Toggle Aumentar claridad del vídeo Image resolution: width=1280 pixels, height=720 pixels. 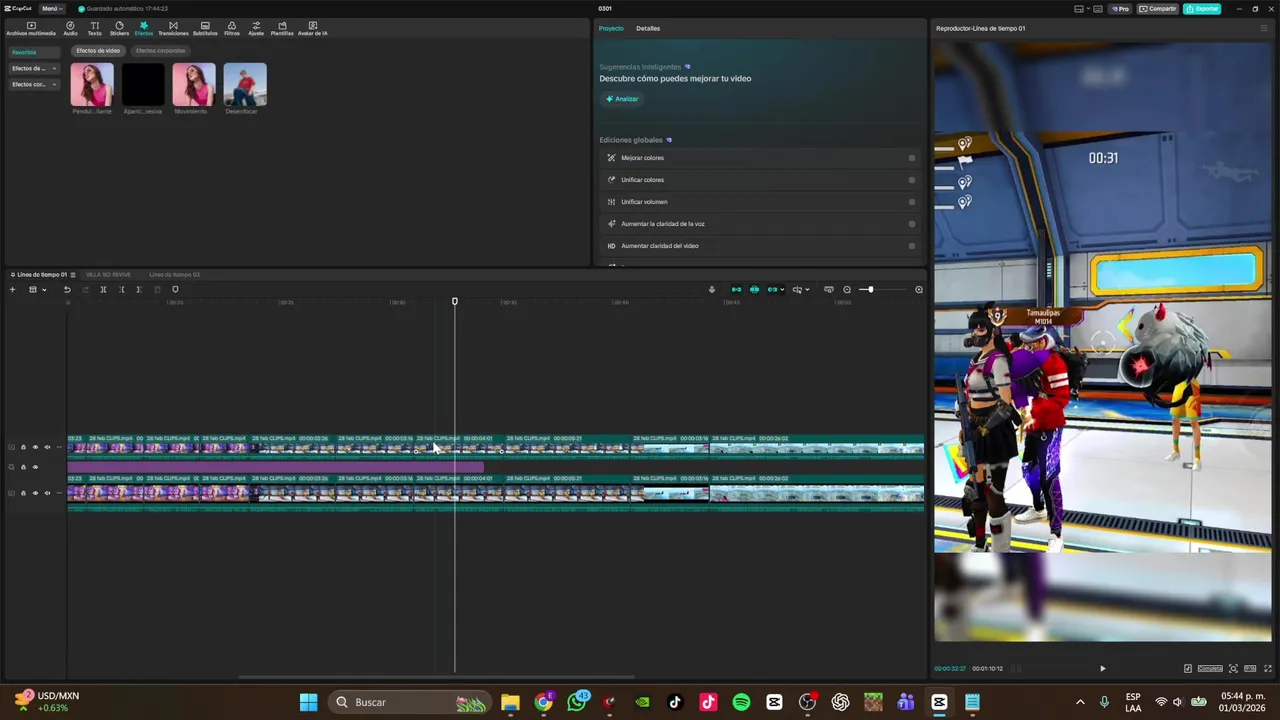coord(911,246)
